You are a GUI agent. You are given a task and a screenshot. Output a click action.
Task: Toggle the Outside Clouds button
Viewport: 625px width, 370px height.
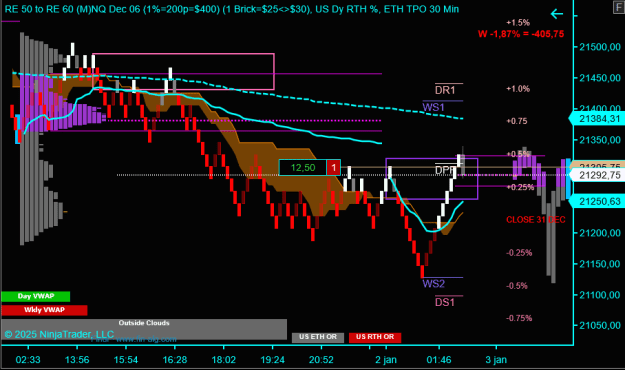pyautogui.click(x=144, y=329)
